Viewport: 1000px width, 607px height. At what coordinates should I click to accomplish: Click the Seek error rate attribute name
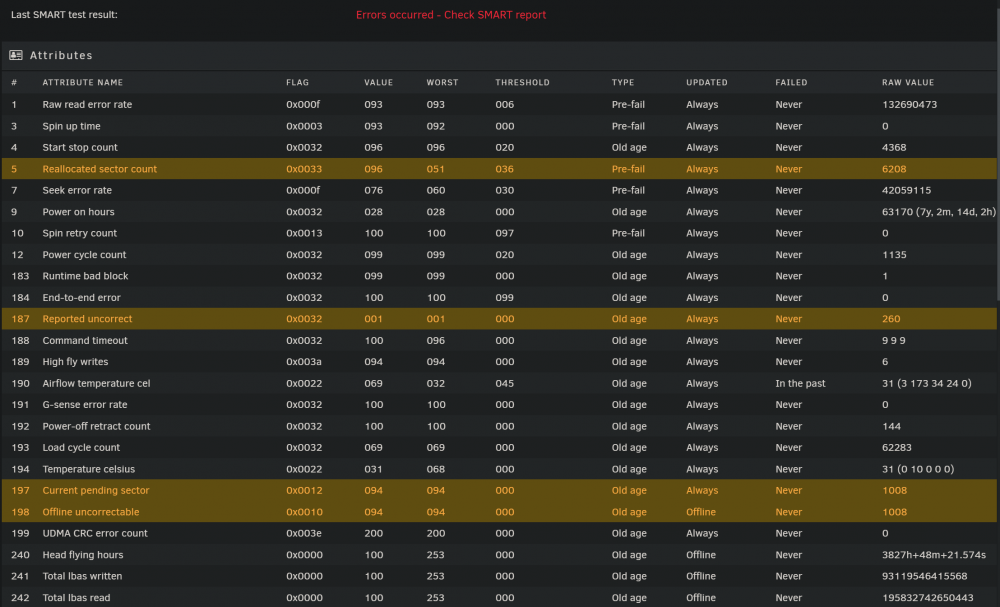point(77,190)
